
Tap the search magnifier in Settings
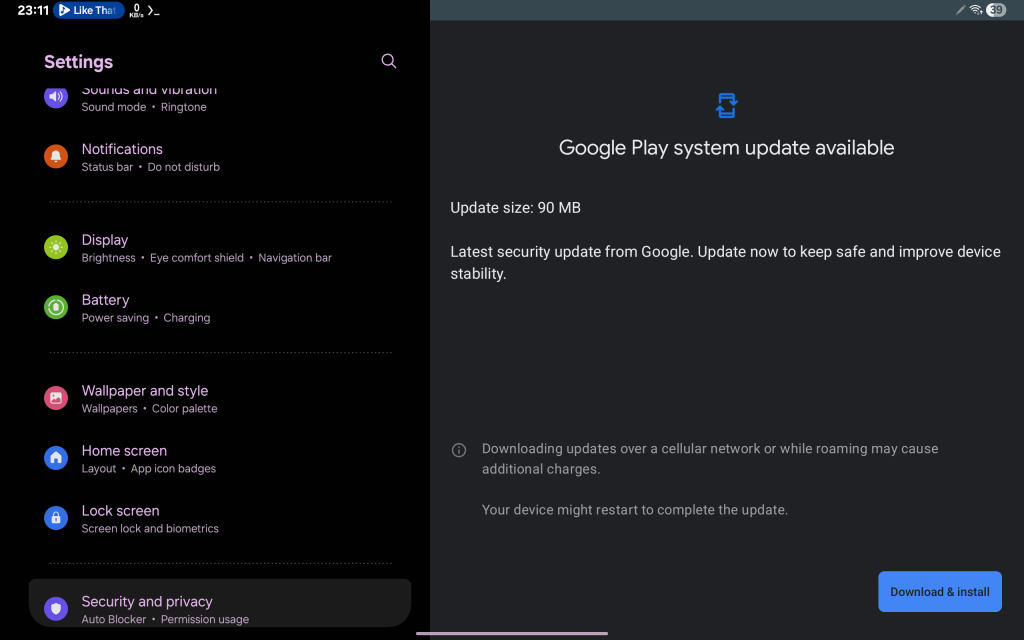(389, 61)
